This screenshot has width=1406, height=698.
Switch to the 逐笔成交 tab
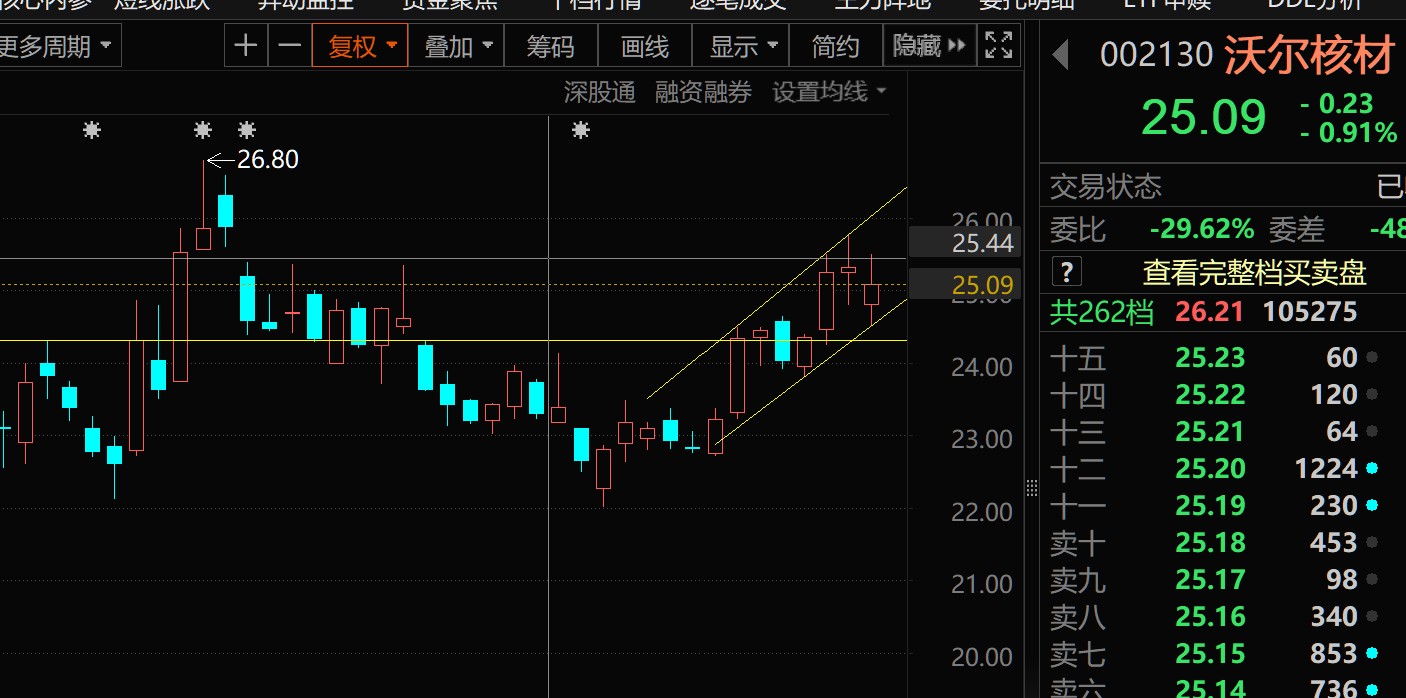tap(738, 5)
